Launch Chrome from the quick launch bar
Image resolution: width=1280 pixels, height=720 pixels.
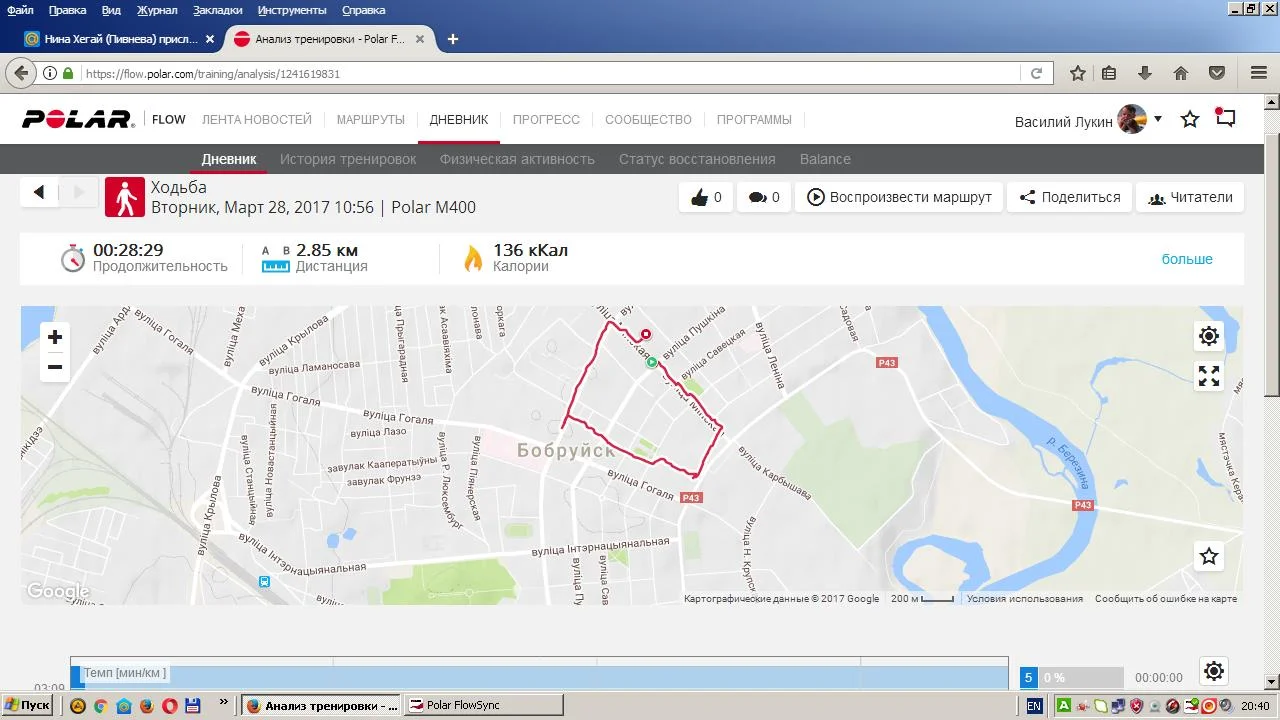pyautogui.click(x=100, y=706)
